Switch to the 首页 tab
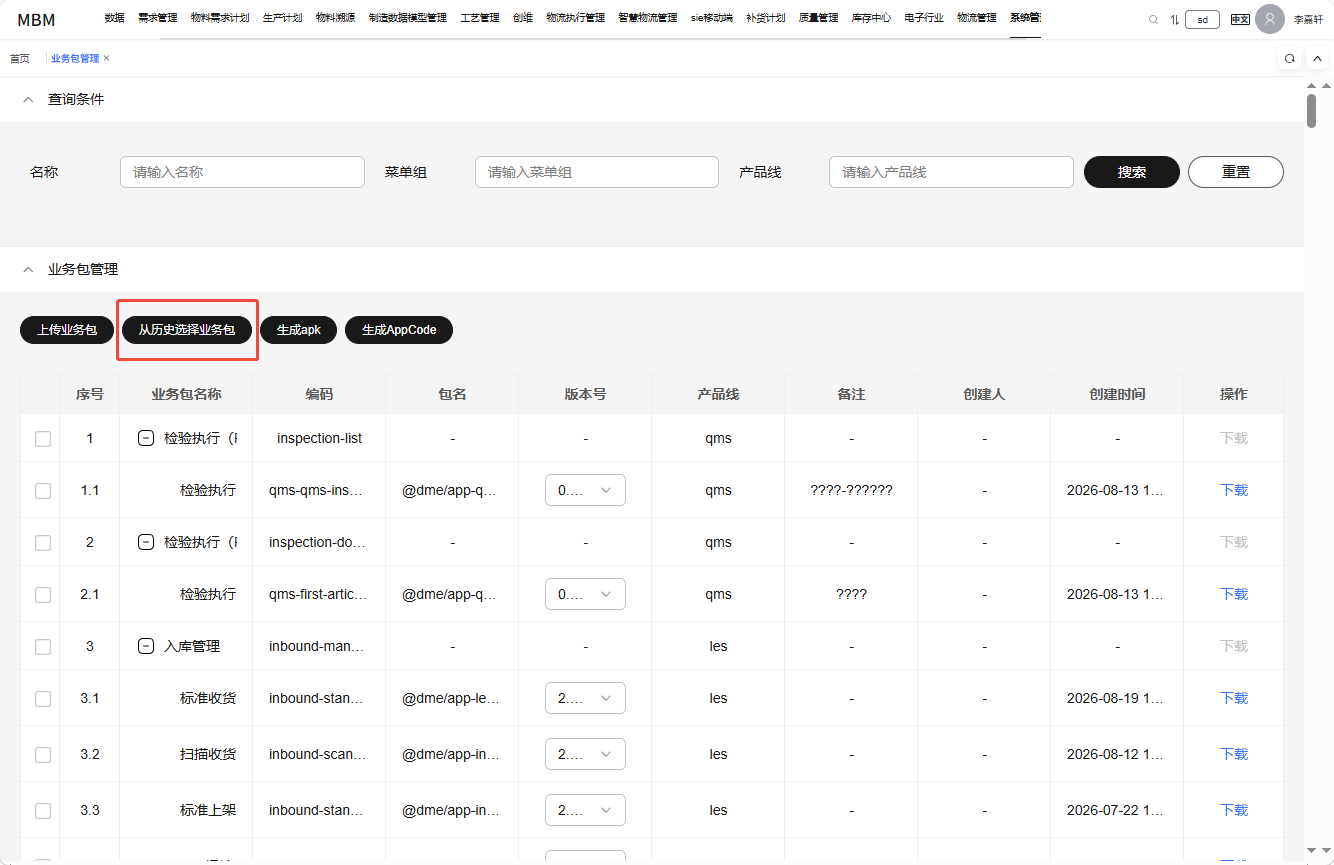 pyautogui.click(x=20, y=59)
